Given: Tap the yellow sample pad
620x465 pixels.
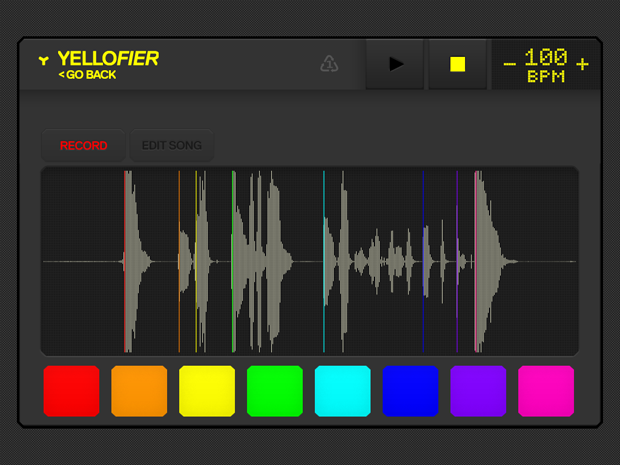Looking at the screenshot, I should pyautogui.click(x=207, y=391).
